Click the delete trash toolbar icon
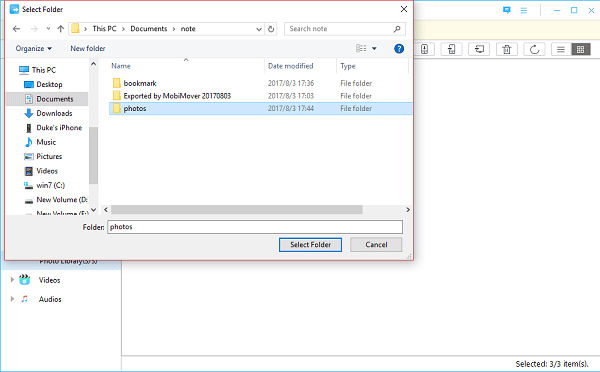This screenshot has height=372, width=600. point(507,49)
